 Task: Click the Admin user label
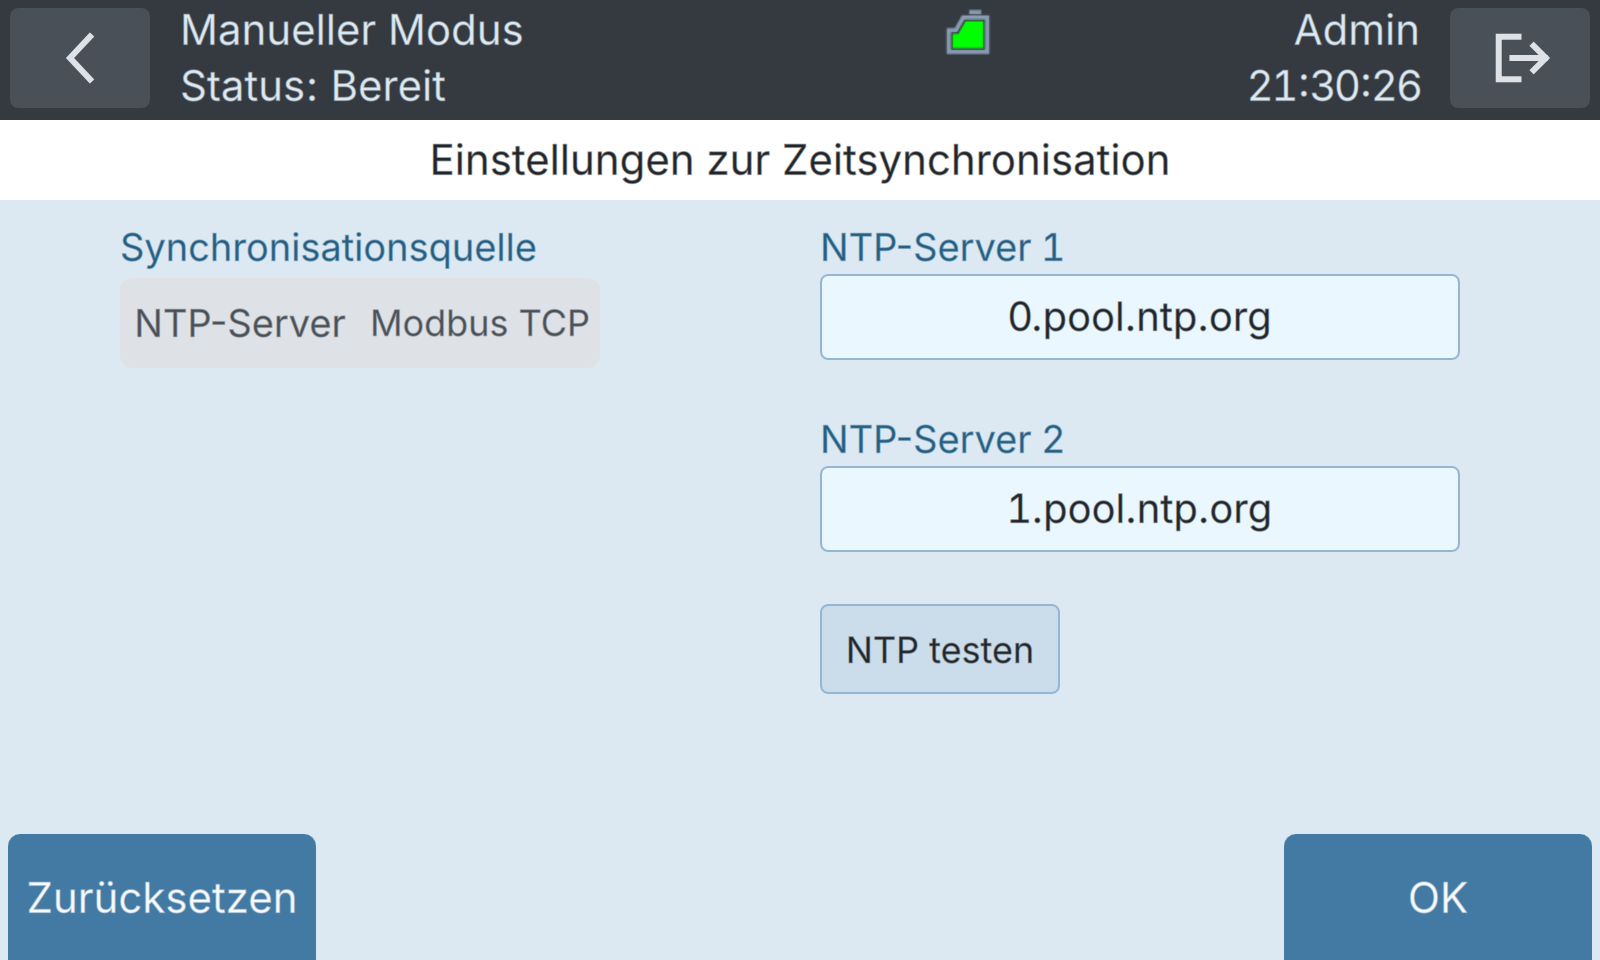(x=1357, y=31)
